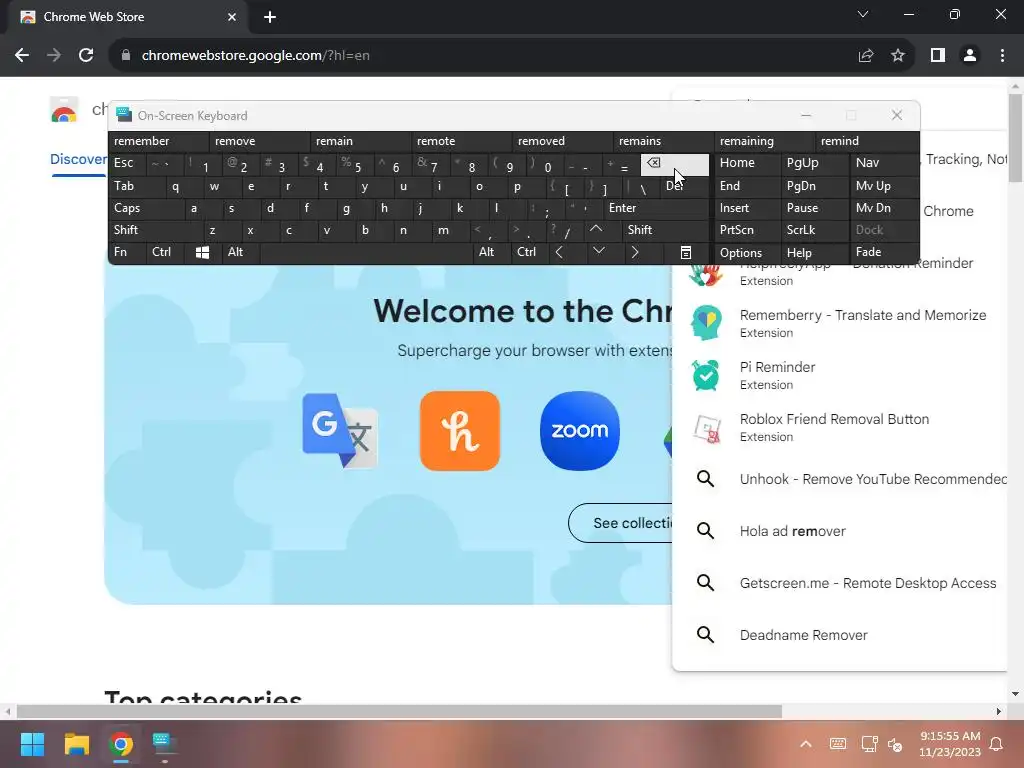The width and height of the screenshot is (1024, 768).
Task: Toggle left Ctrl key on keyboard
Action: pos(165,253)
